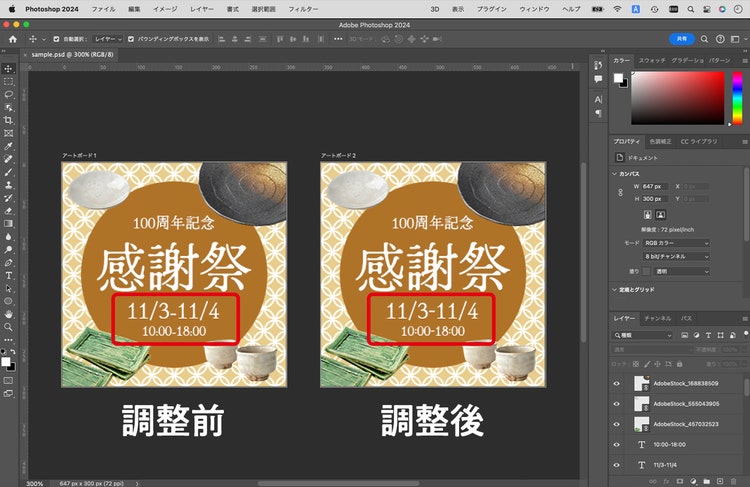Switch to the CC ライブラリ tab

(698, 142)
